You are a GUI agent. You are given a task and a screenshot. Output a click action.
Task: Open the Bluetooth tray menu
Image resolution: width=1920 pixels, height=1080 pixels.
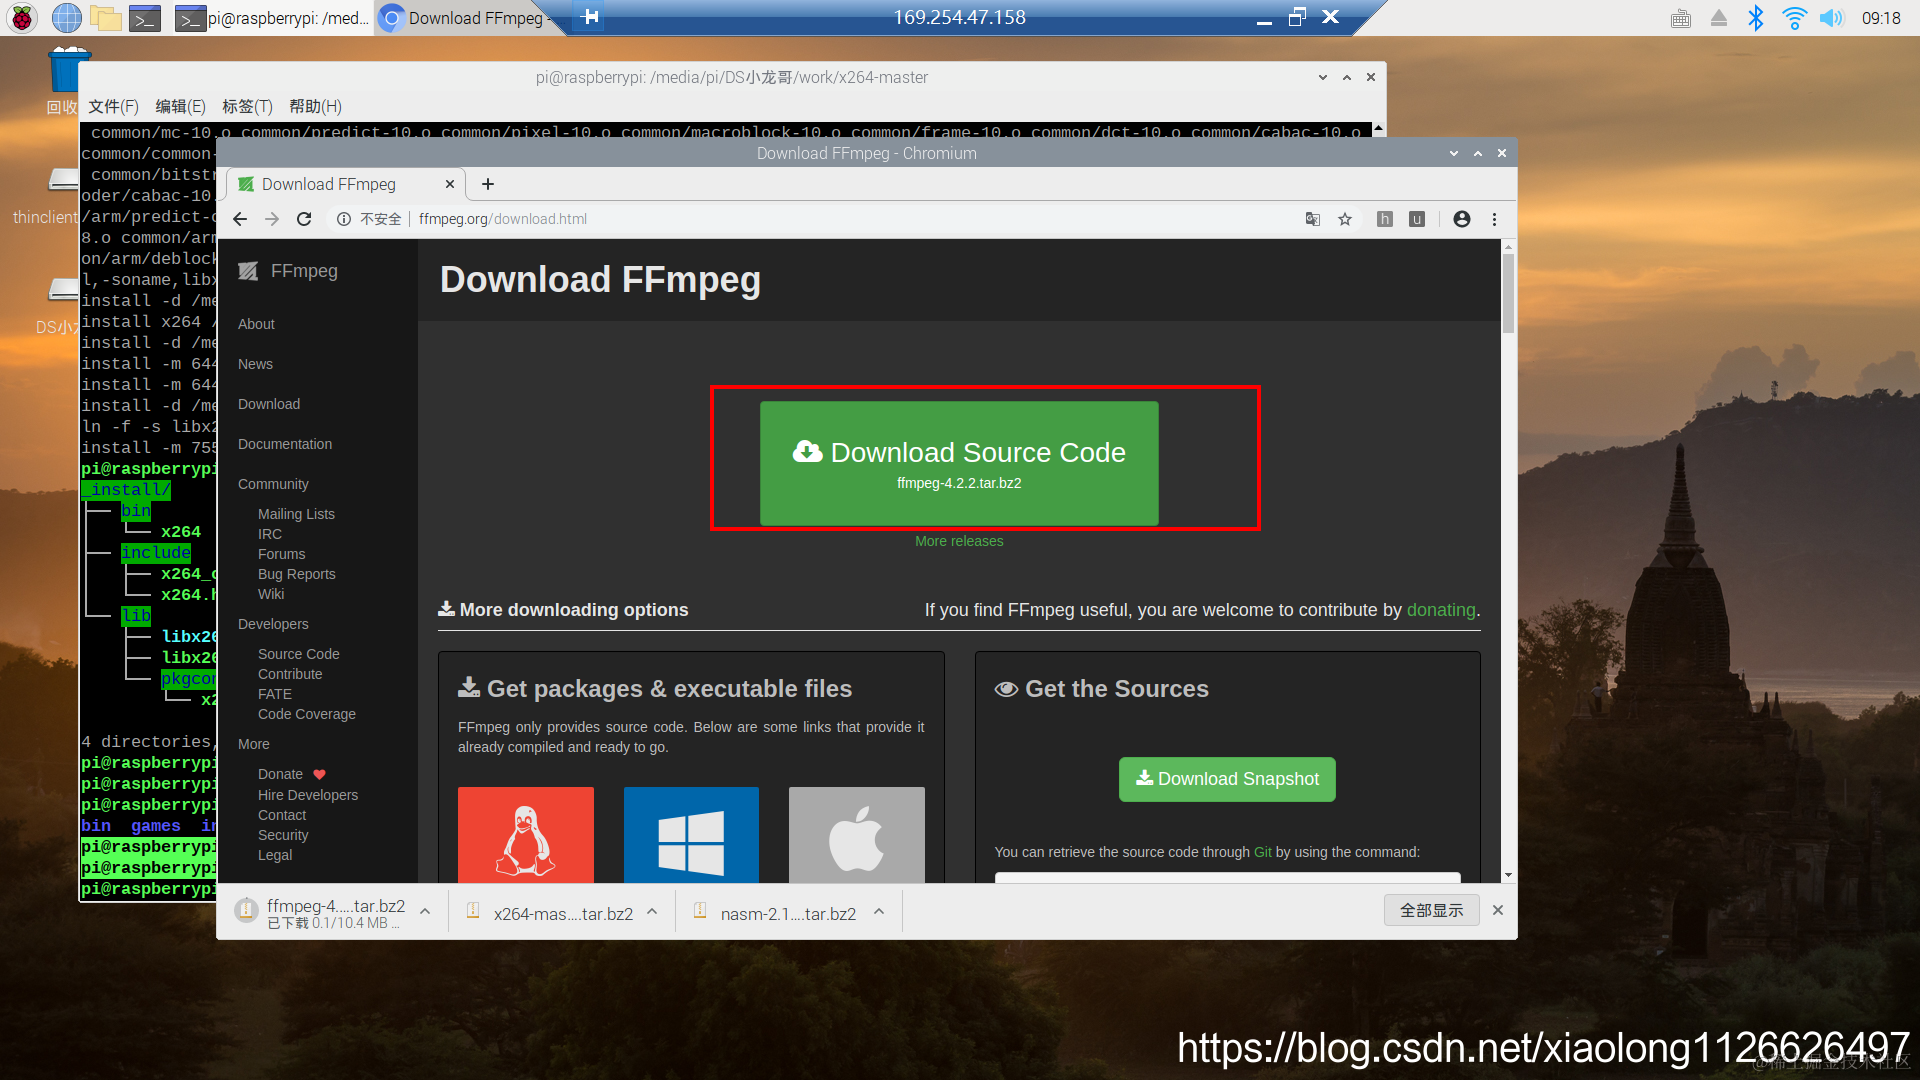click(x=1755, y=17)
